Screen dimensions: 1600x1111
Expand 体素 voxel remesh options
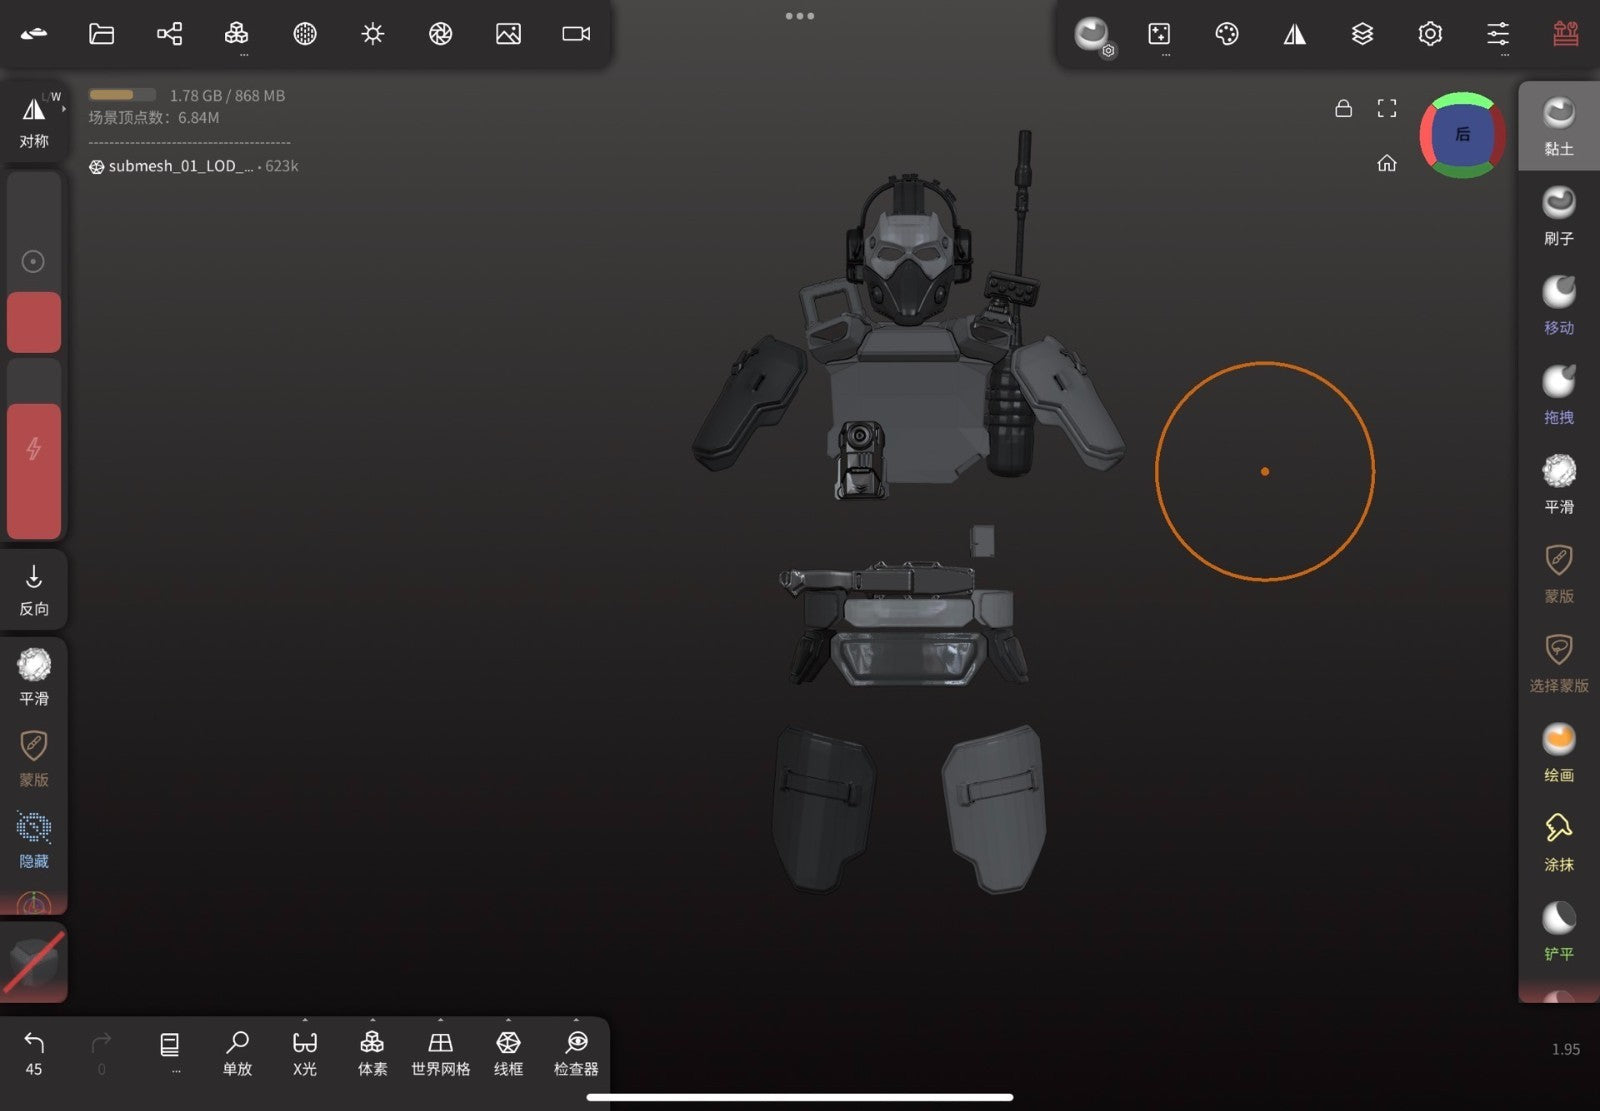[x=372, y=1053]
